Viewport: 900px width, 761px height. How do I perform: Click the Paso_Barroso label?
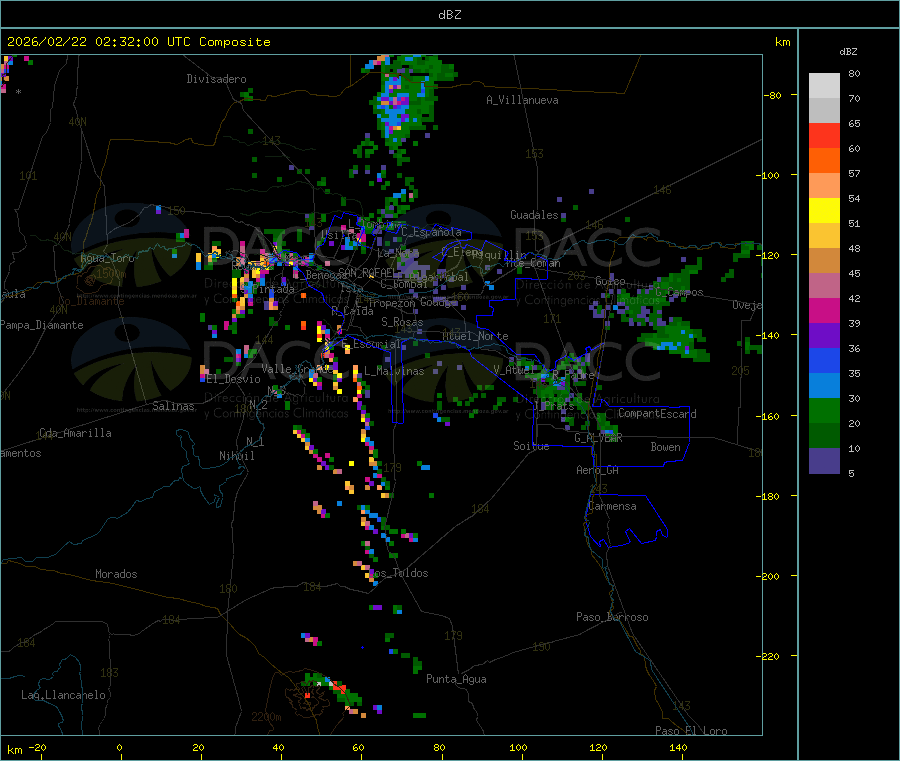612,617
